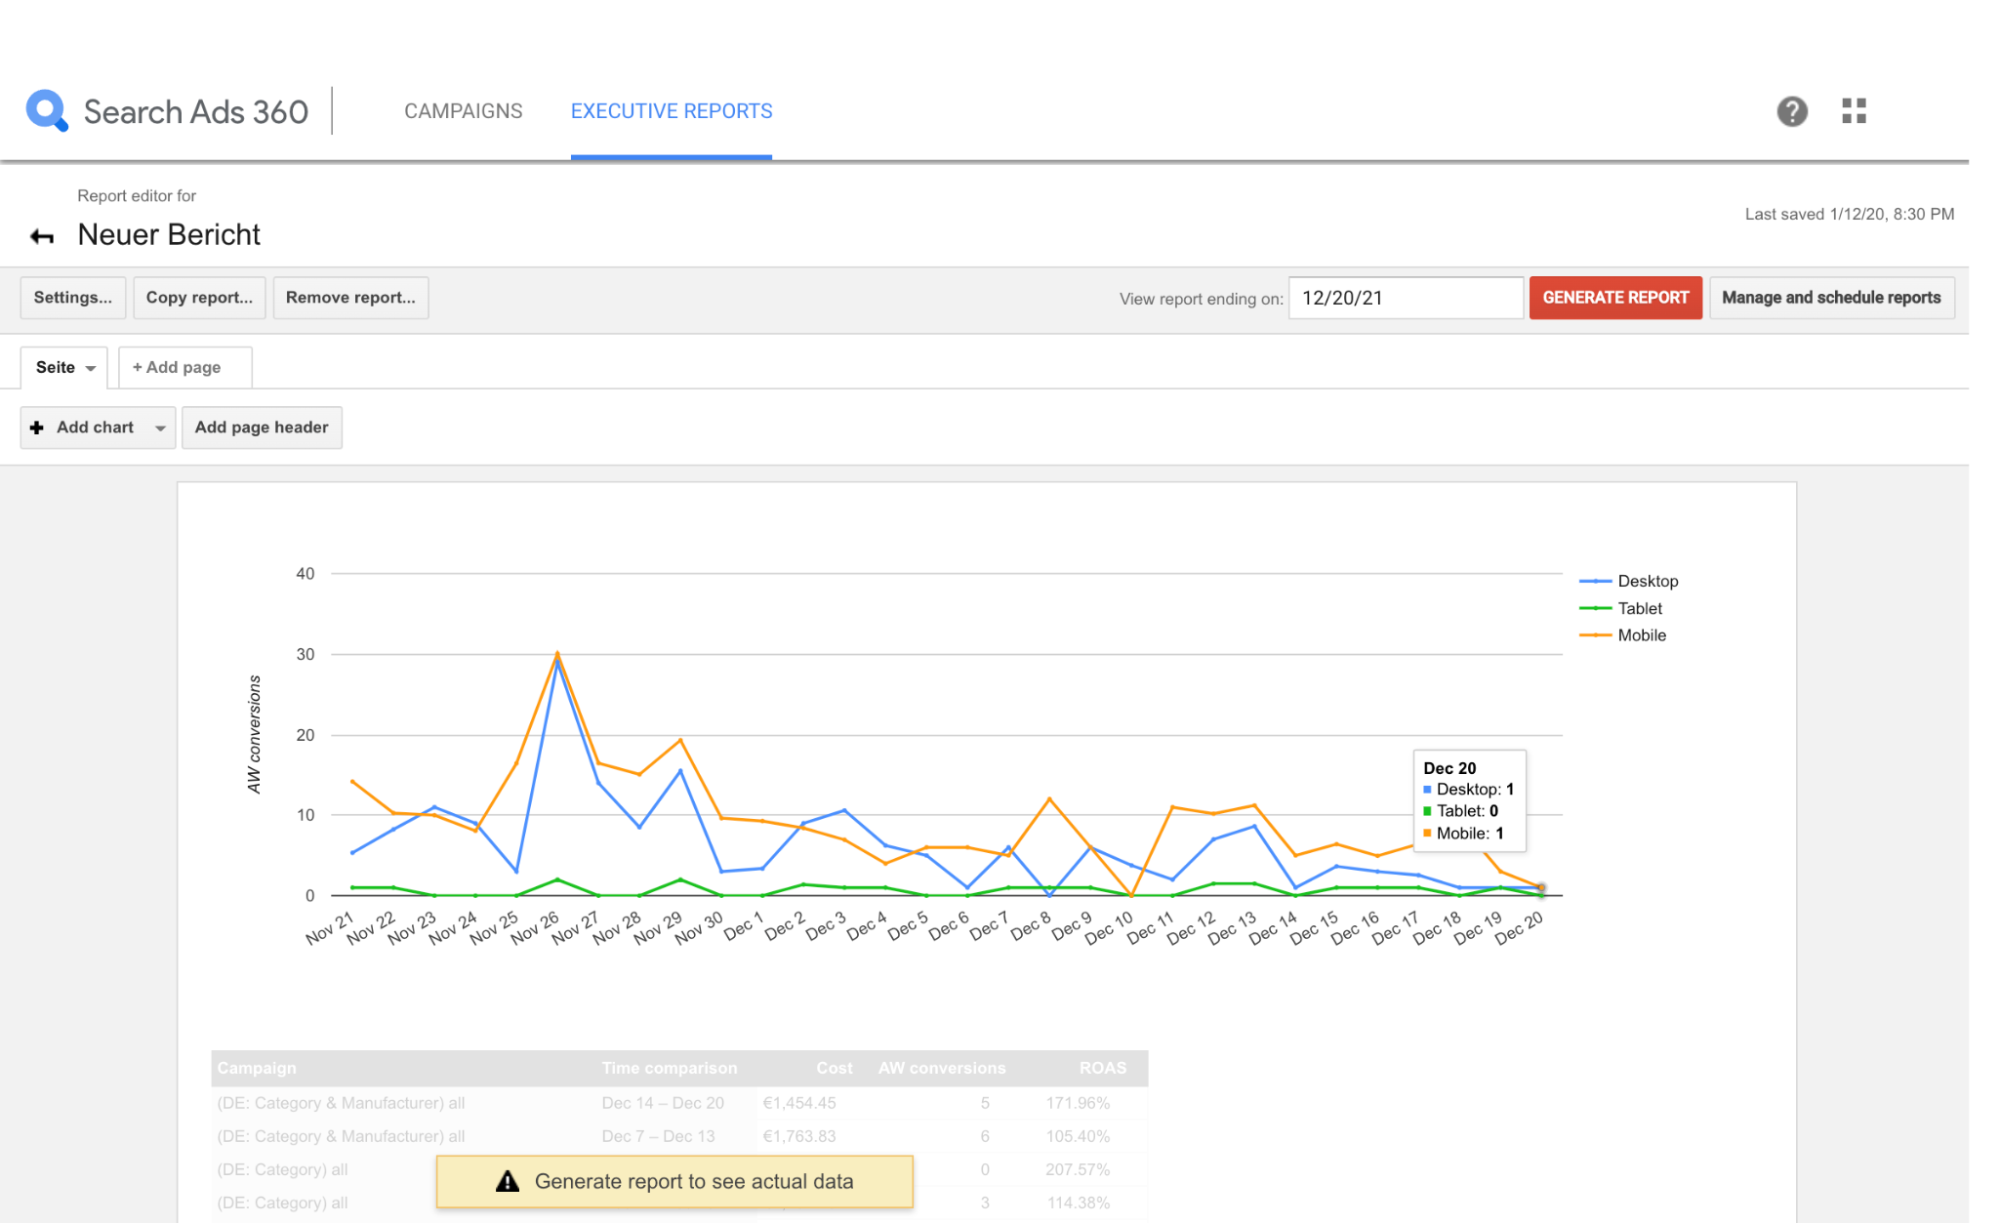Select the EXECUTIVE REPORTS tab

click(671, 111)
